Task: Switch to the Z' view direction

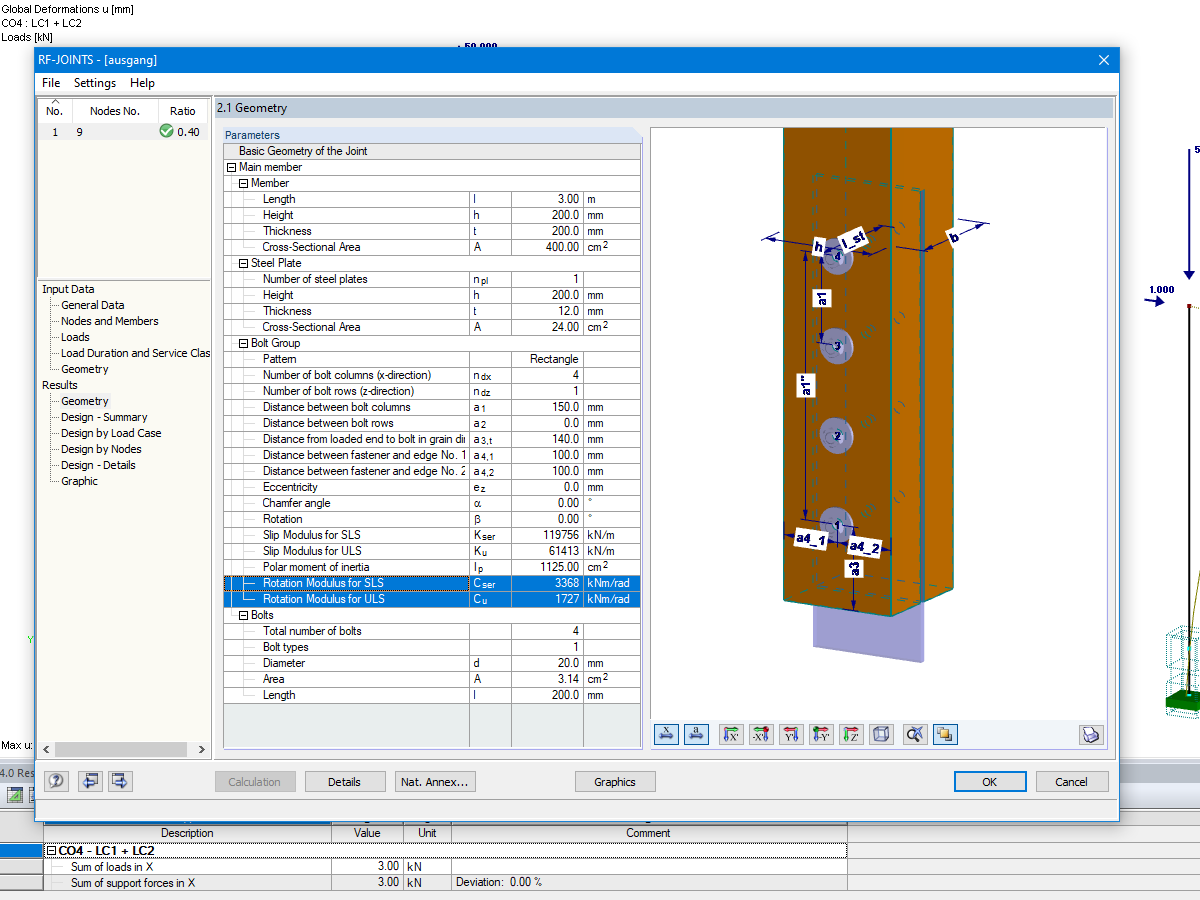Action: (x=851, y=734)
